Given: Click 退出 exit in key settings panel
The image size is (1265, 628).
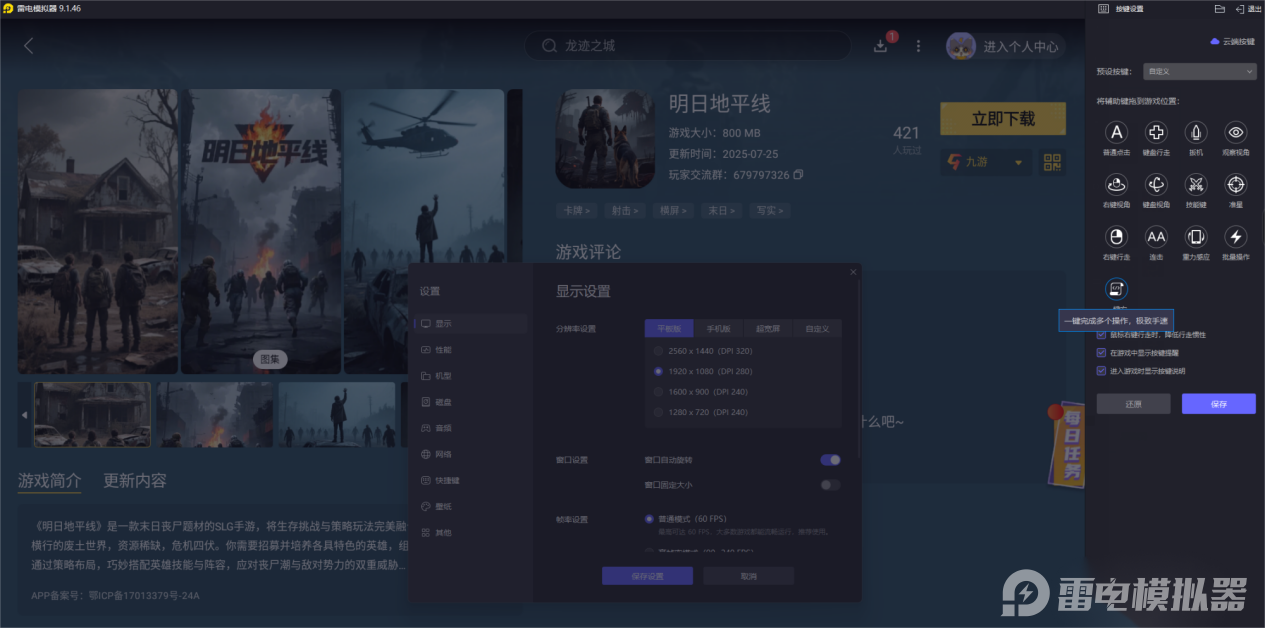Looking at the screenshot, I should coord(1248,9).
